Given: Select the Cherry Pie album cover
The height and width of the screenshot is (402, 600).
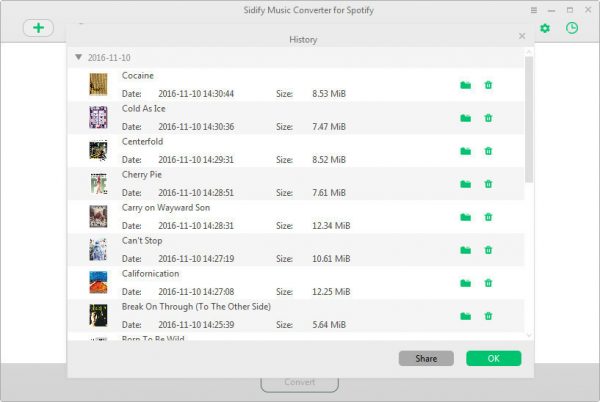Looking at the screenshot, I should (x=98, y=183).
